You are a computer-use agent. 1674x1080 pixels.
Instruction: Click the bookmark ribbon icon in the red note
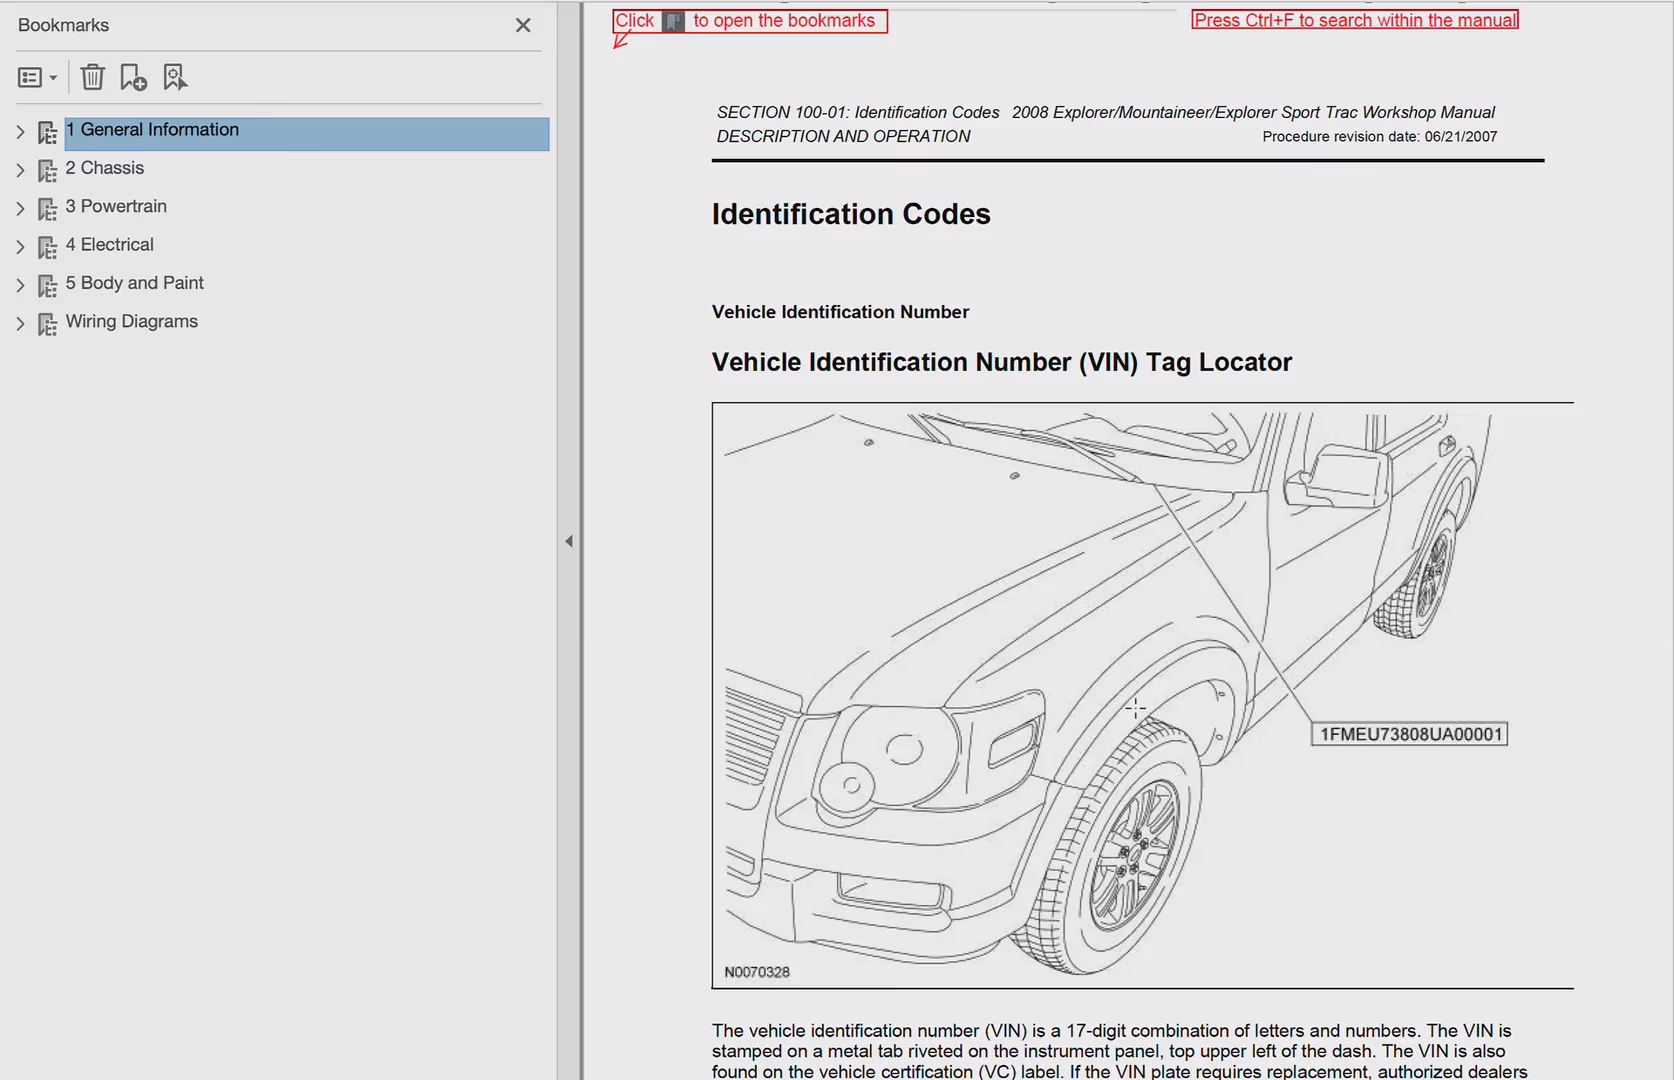674,21
